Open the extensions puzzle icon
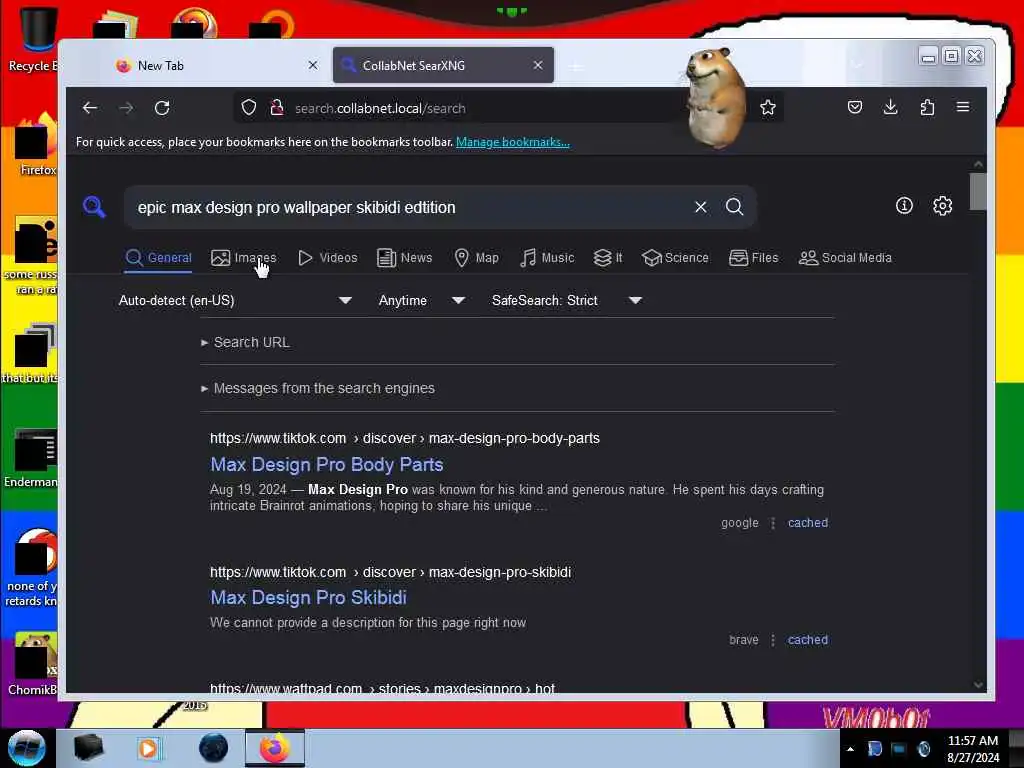Viewport: 1024px width, 768px height. (x=927, y=107)
